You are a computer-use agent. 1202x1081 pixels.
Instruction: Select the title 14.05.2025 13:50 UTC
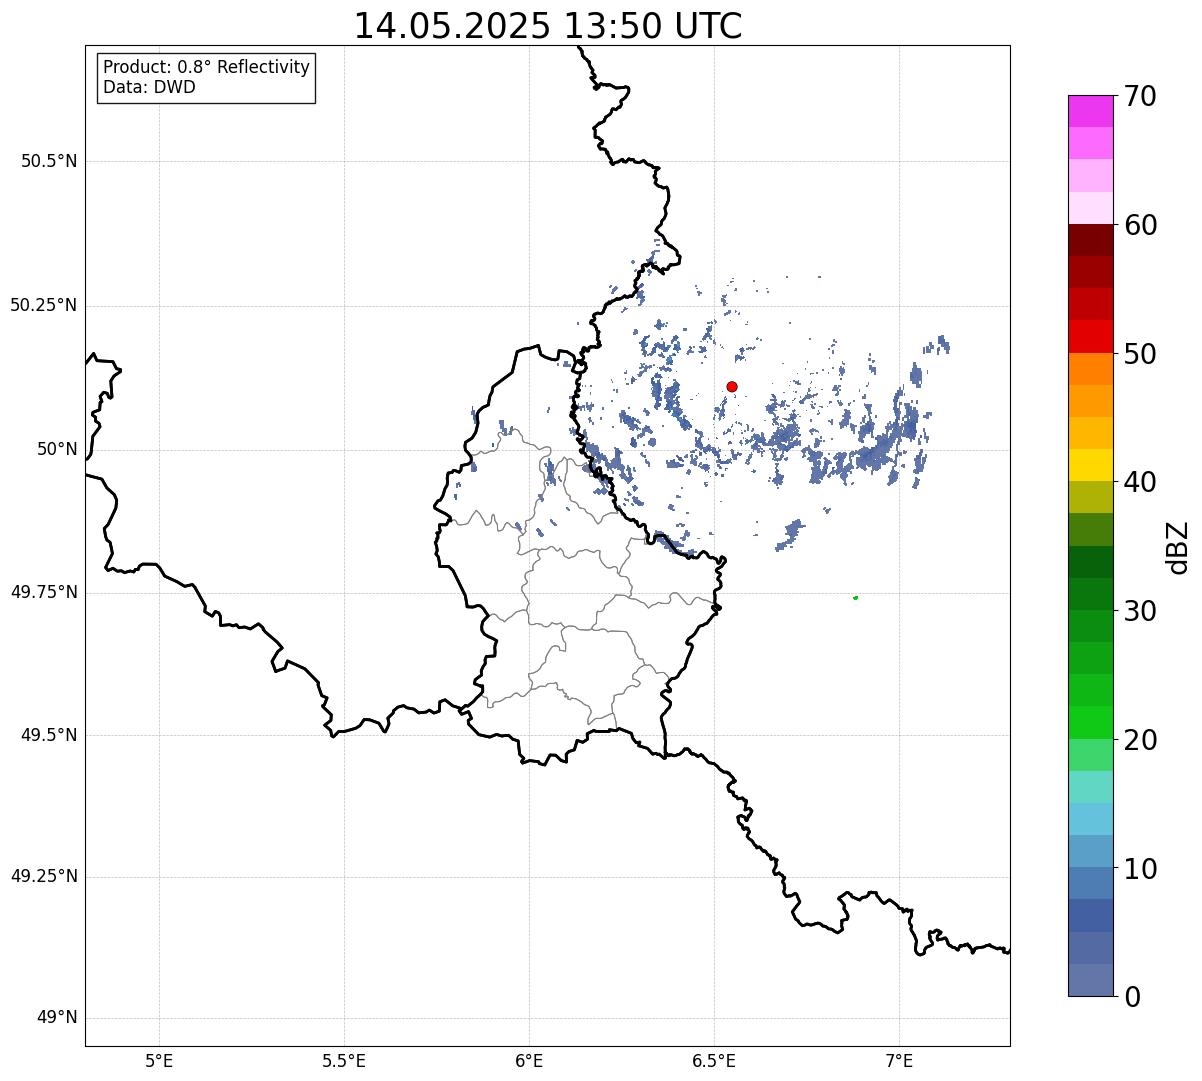coord(548,26)
